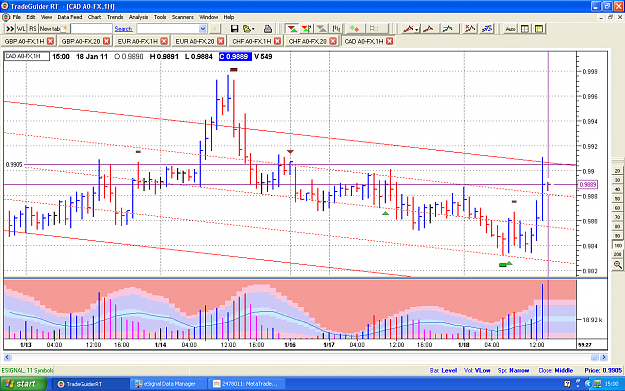Click the red bar marker above price peak
This screenshot has width=625, height=391.
click(234, 70)
